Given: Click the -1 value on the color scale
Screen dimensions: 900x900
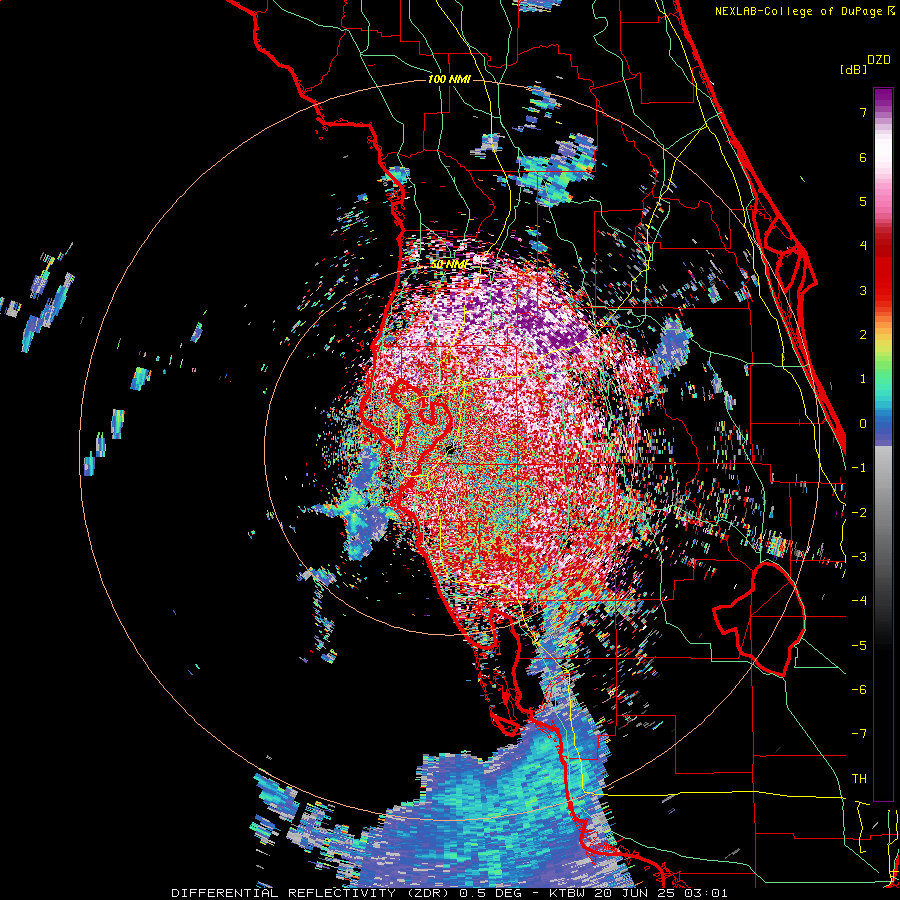Looking at the screenshot, I should click(x=859, y=468).
